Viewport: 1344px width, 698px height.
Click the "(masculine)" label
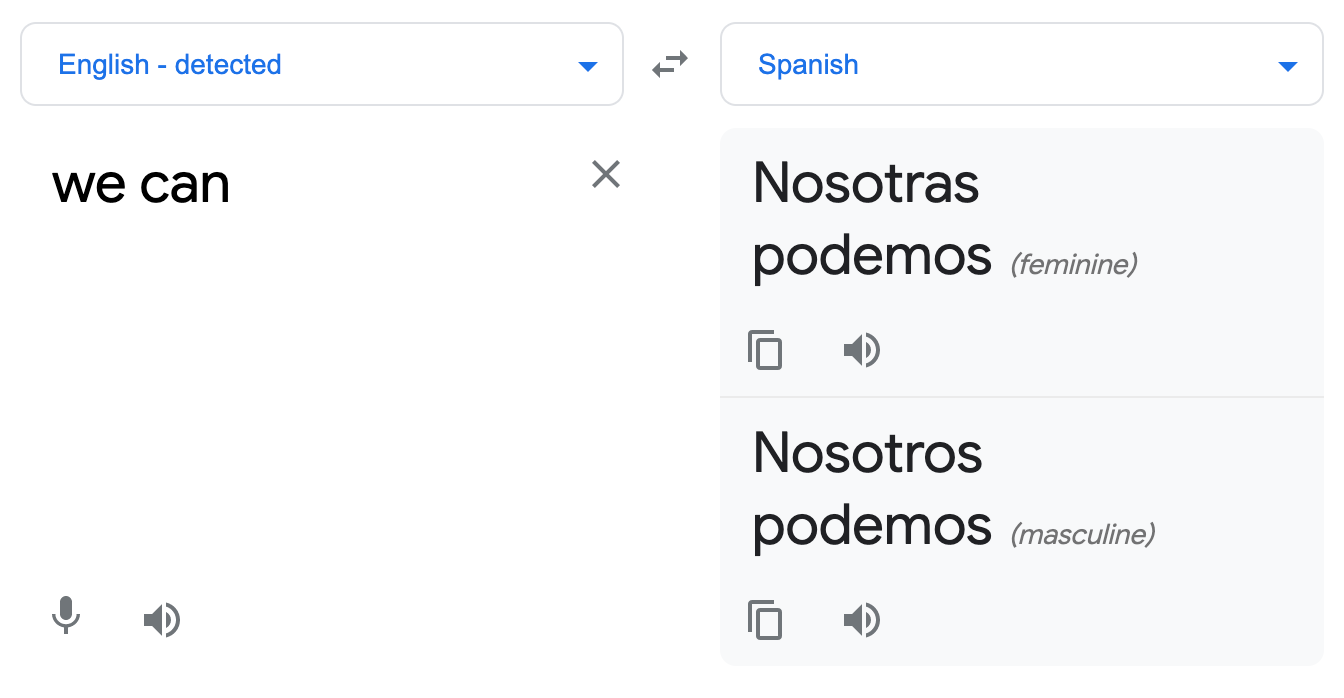[1083, 534]
